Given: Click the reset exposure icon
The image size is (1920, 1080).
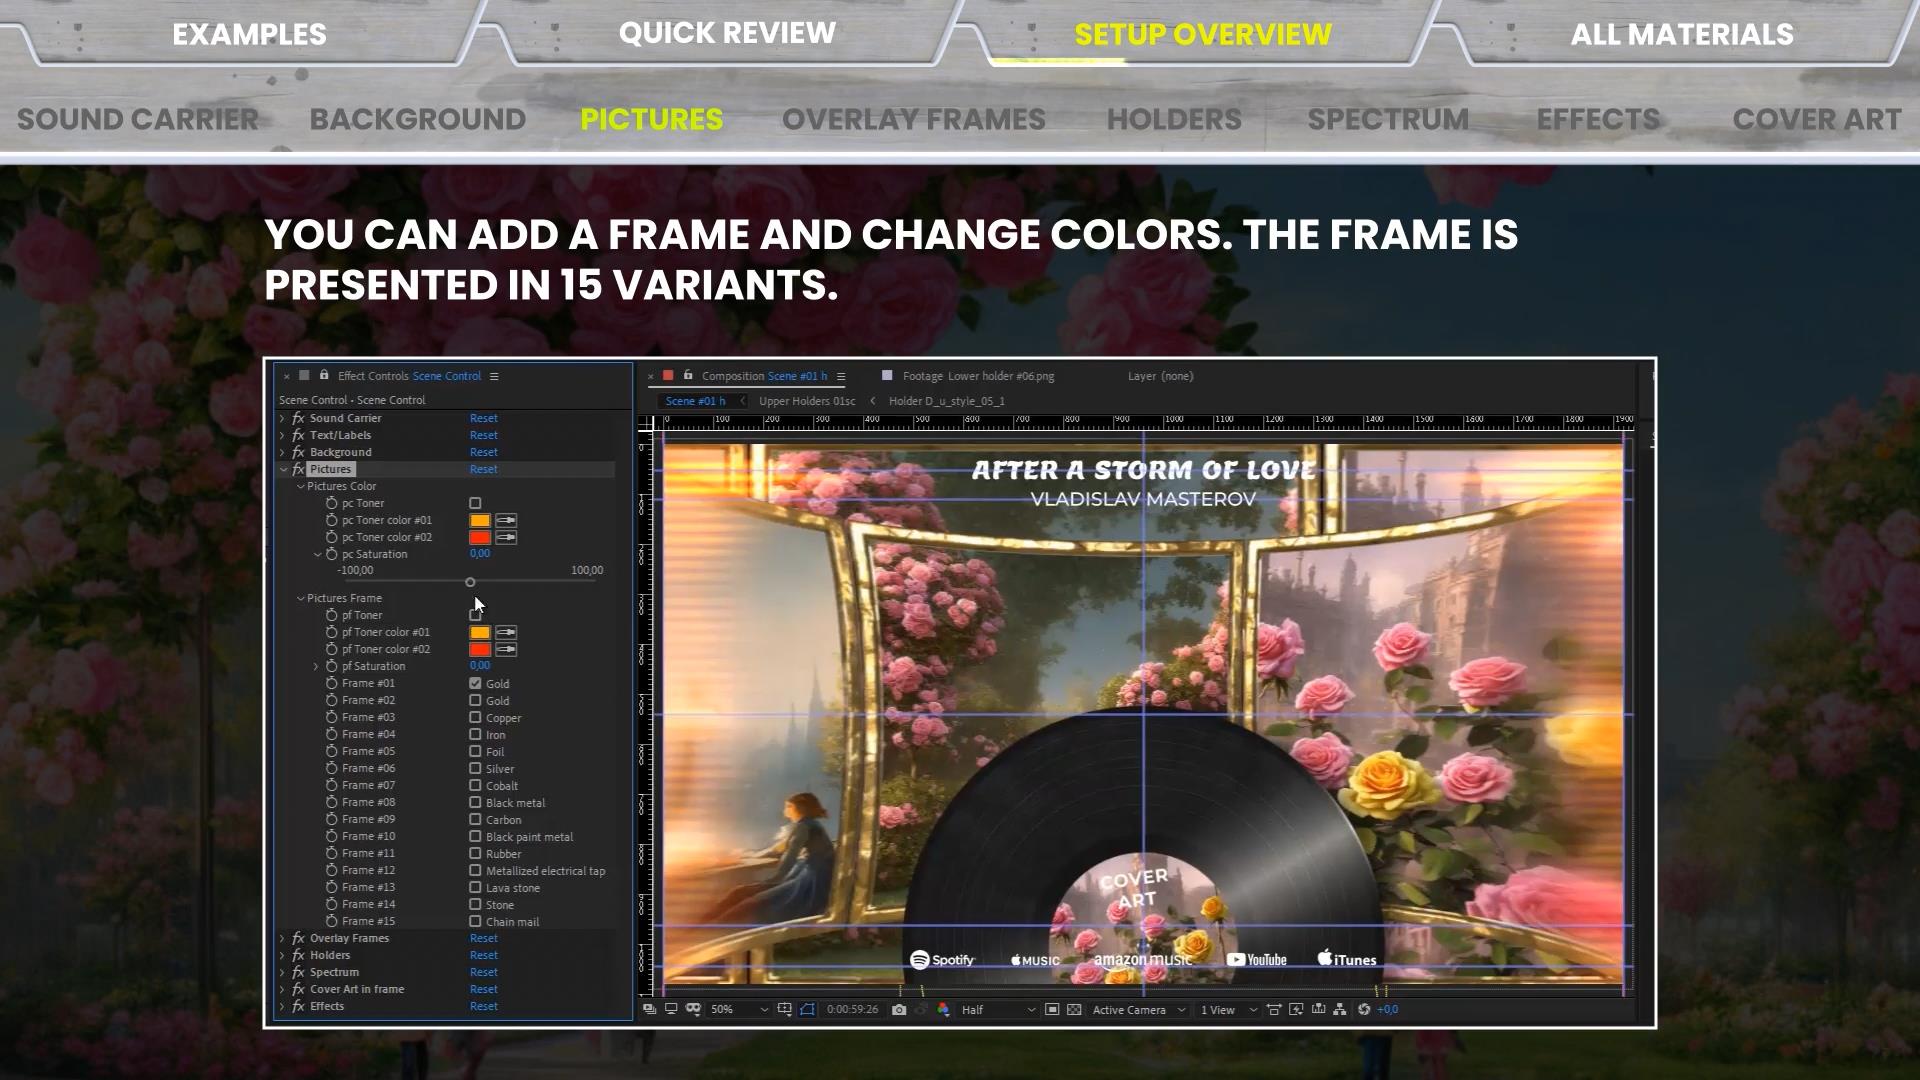Looking at the screenshot, I should click(1364, 1010).
